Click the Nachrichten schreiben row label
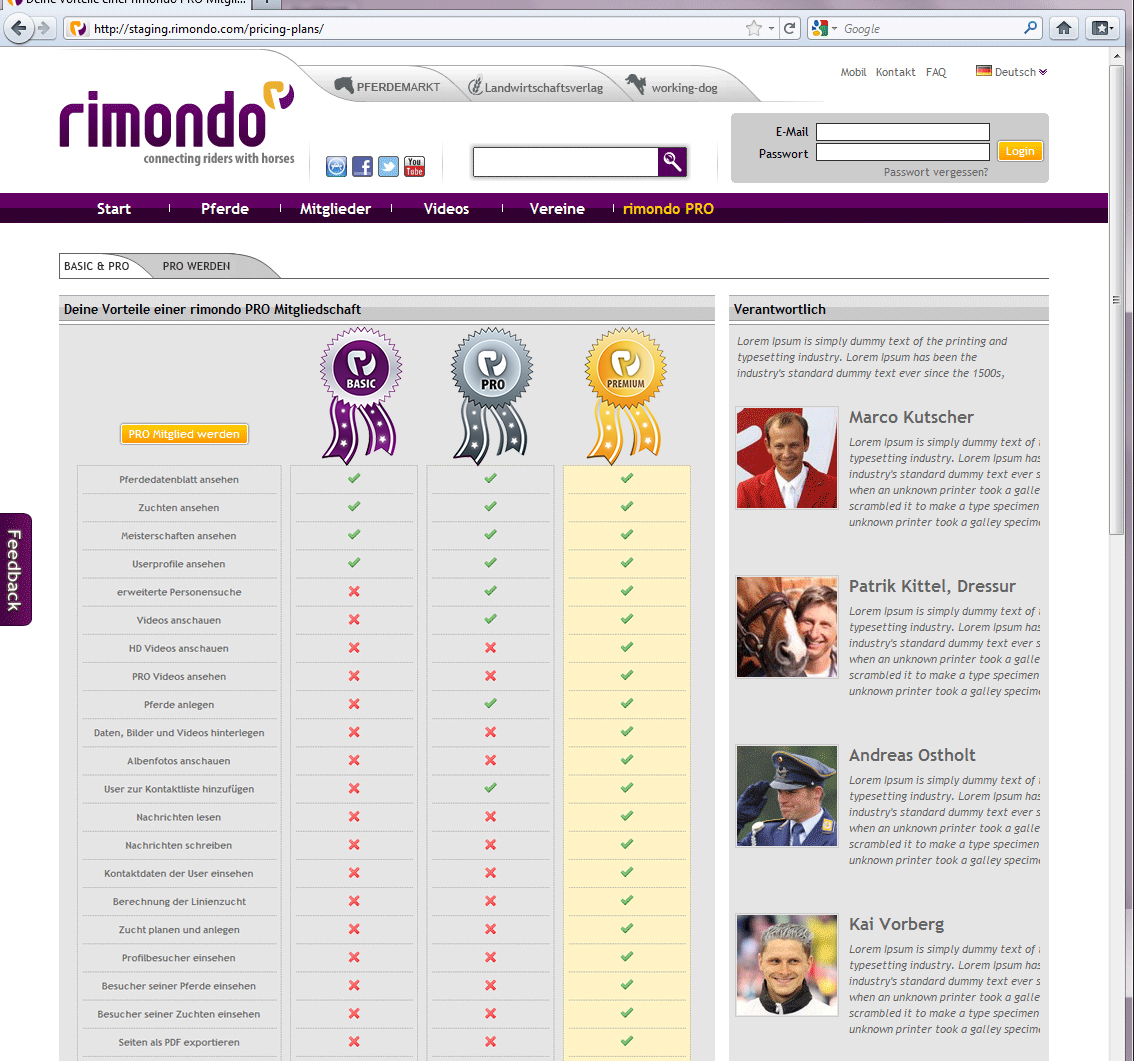This screenshot has width=1134, height=1061. [x=179, y=845]
